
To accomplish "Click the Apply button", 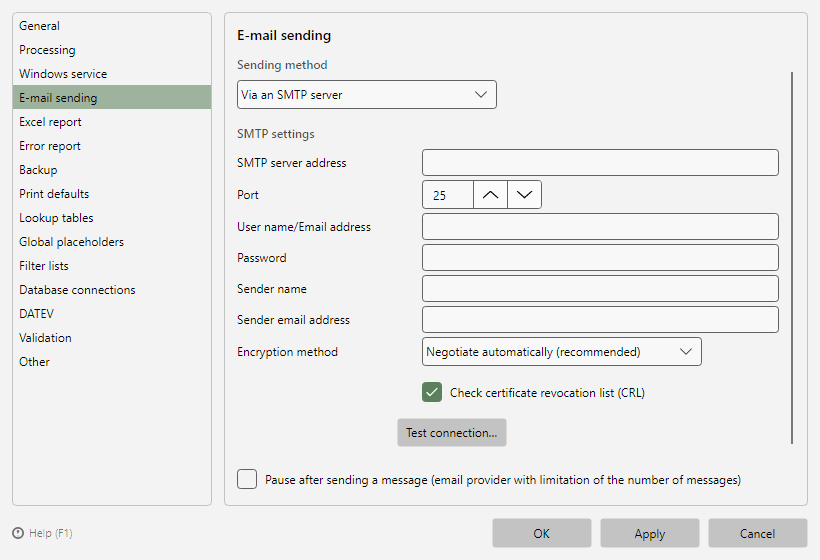I will (650, 533).
